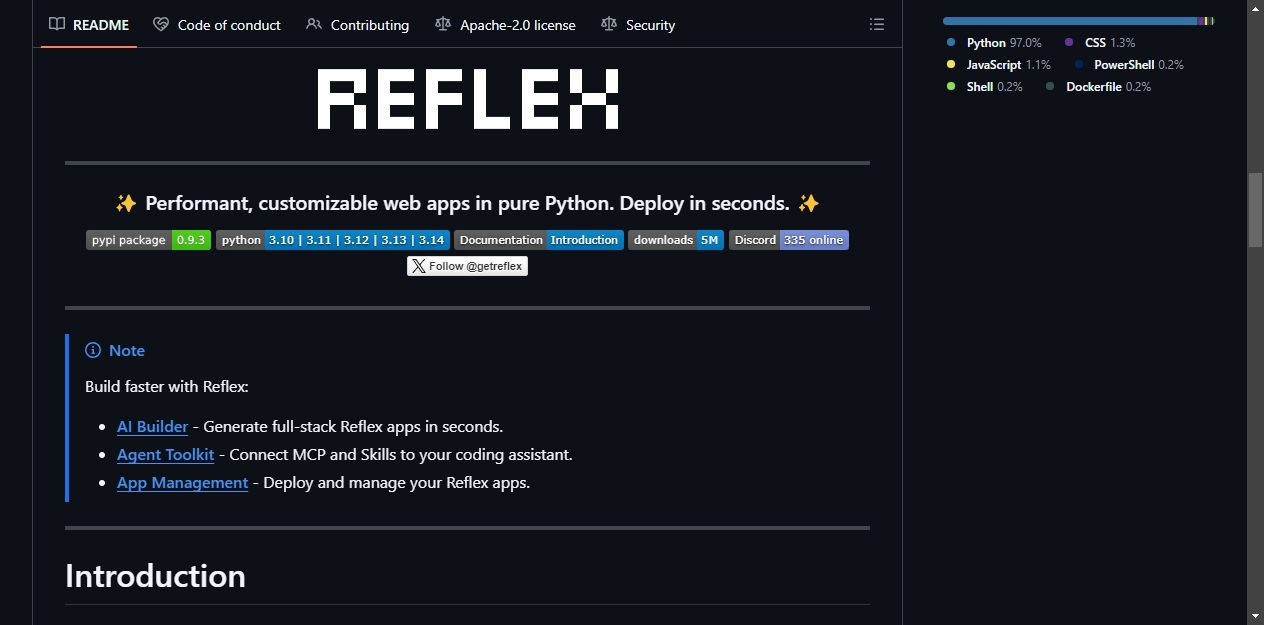Click the Contributing people icon
Image resolution: width=1264 pixels, height=625 pixels.
click(x=314, y=25)
